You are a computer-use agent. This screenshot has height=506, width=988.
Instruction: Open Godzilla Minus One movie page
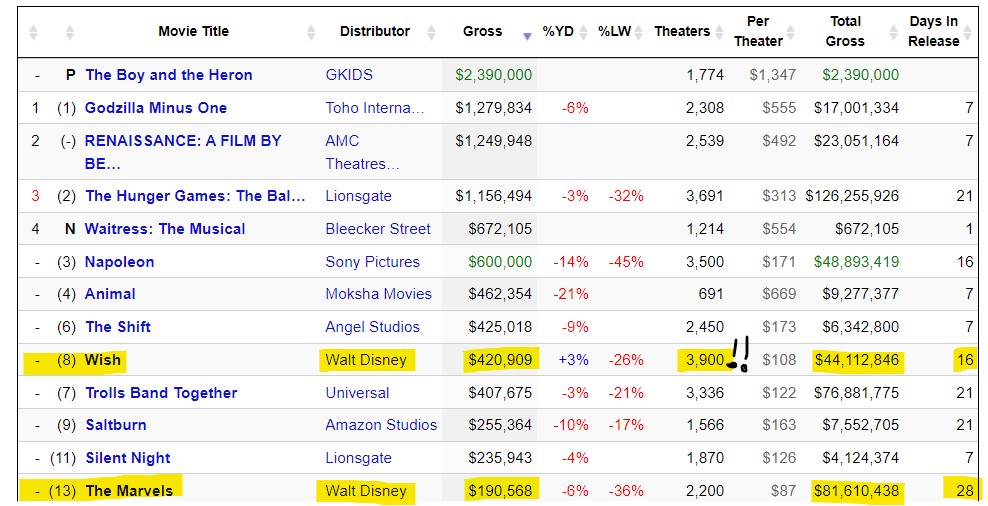156,108
